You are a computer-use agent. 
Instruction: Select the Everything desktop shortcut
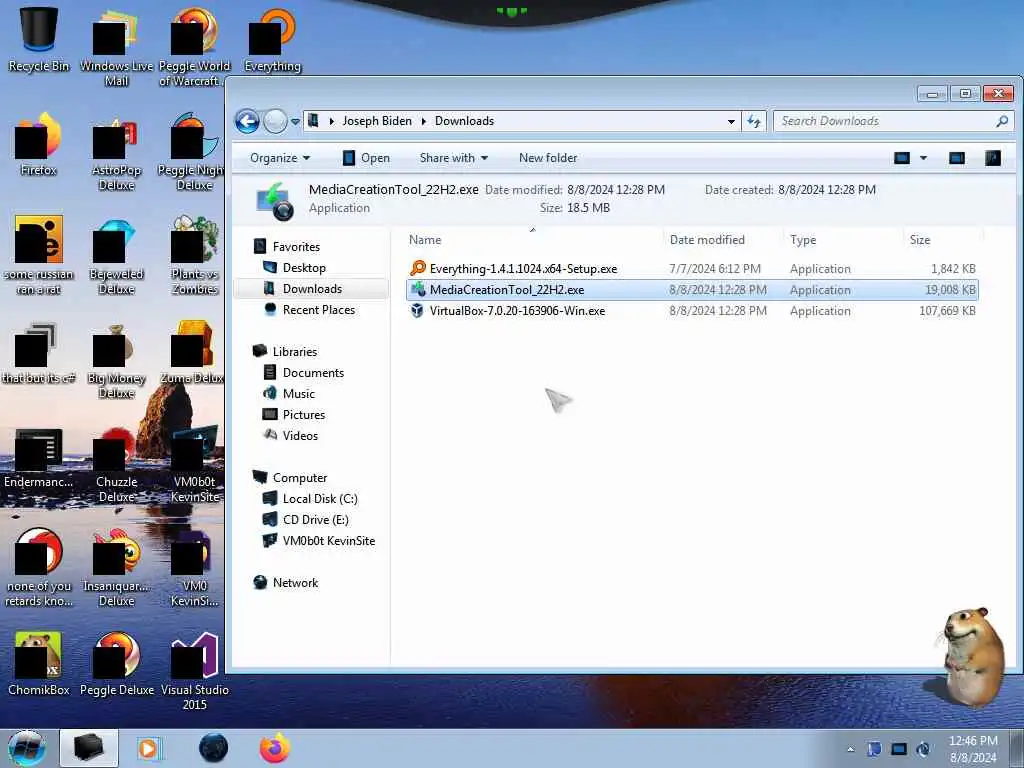[x=272, y=40]
